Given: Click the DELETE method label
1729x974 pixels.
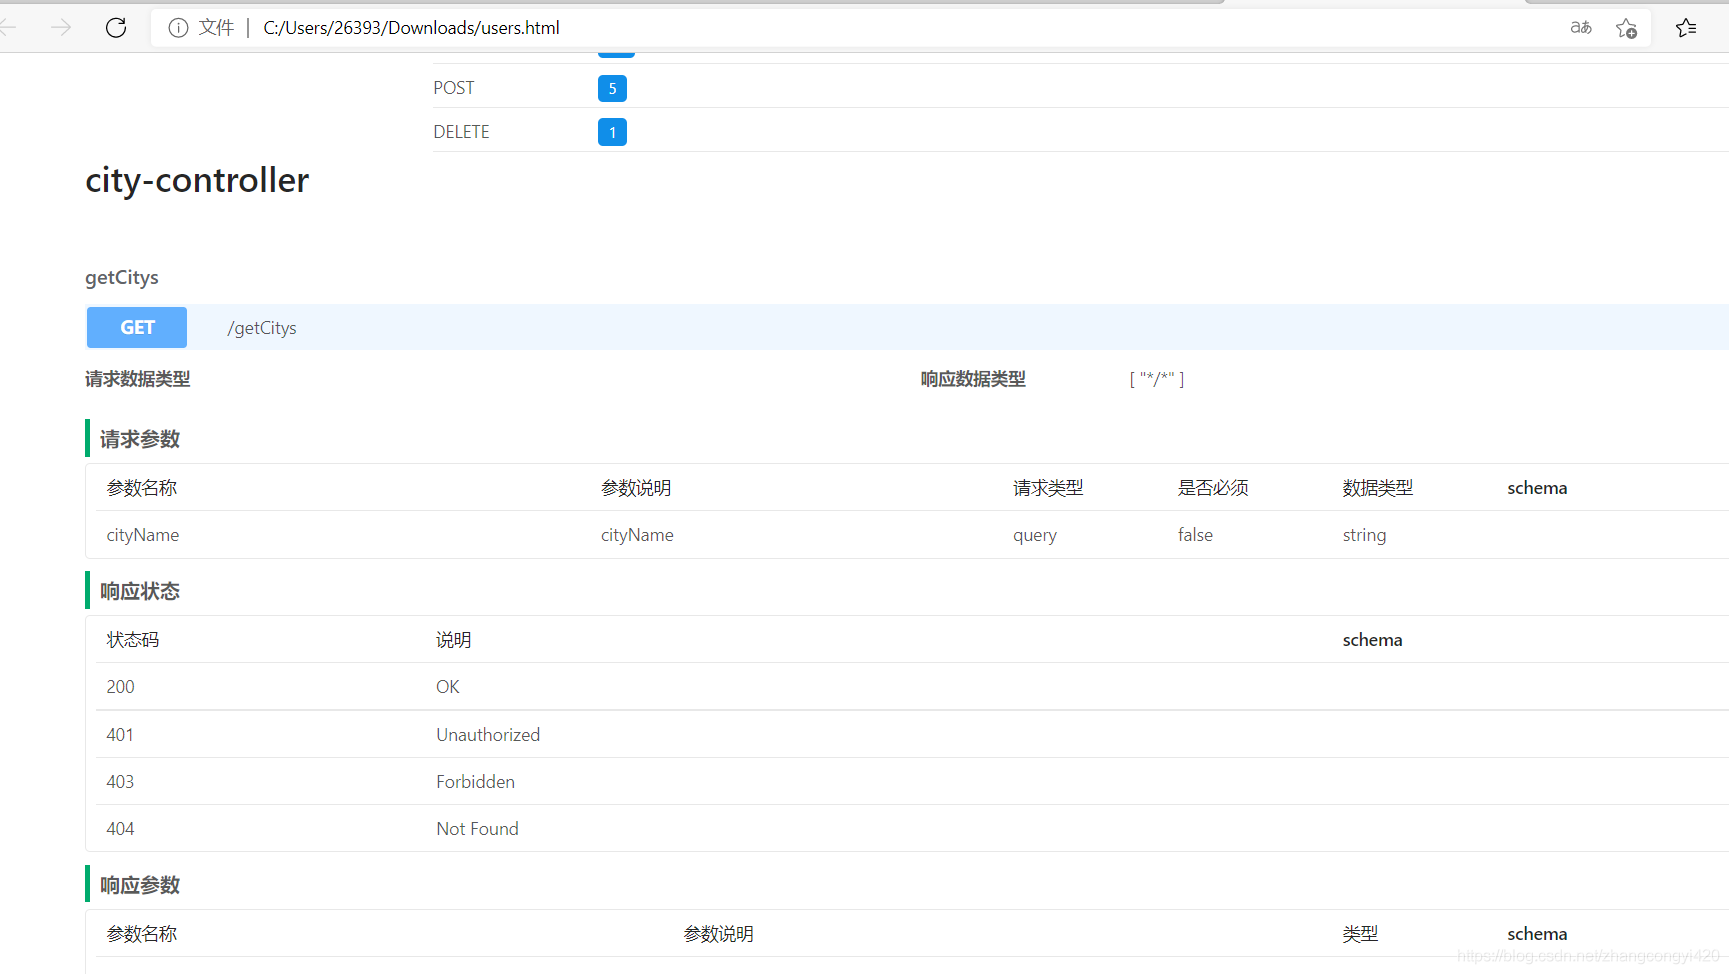Looking at the screenshot, I should tap(461, 132).
